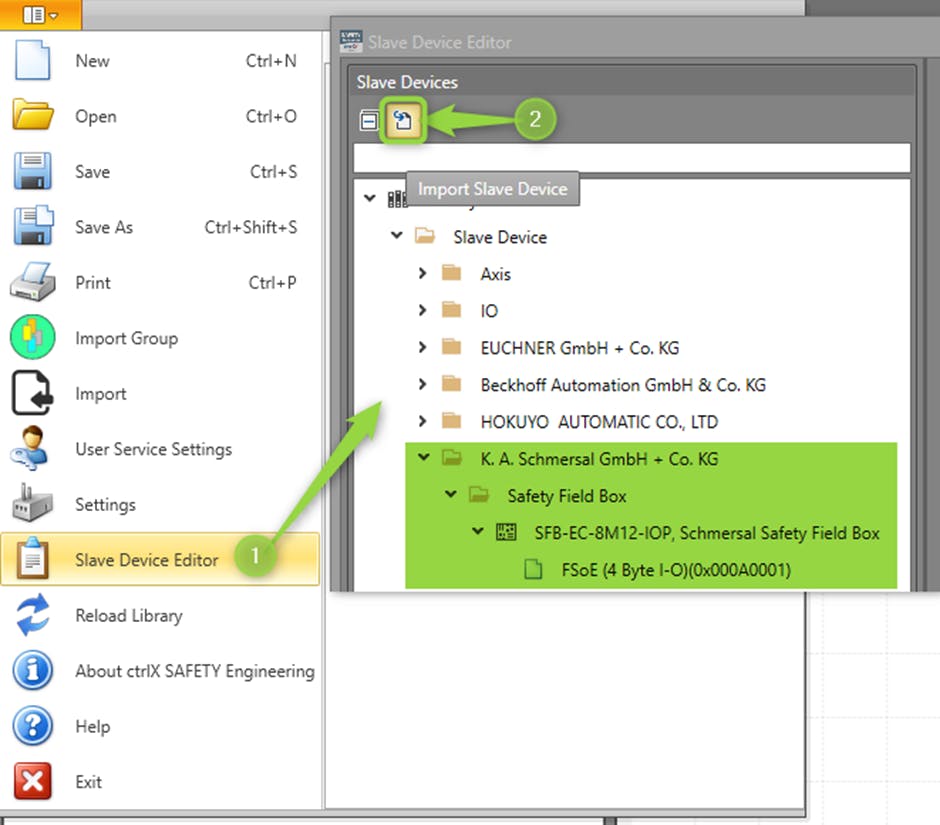Click the Open folder icon
This screenshot has width=940, height=825.
[x=32, y=116]
